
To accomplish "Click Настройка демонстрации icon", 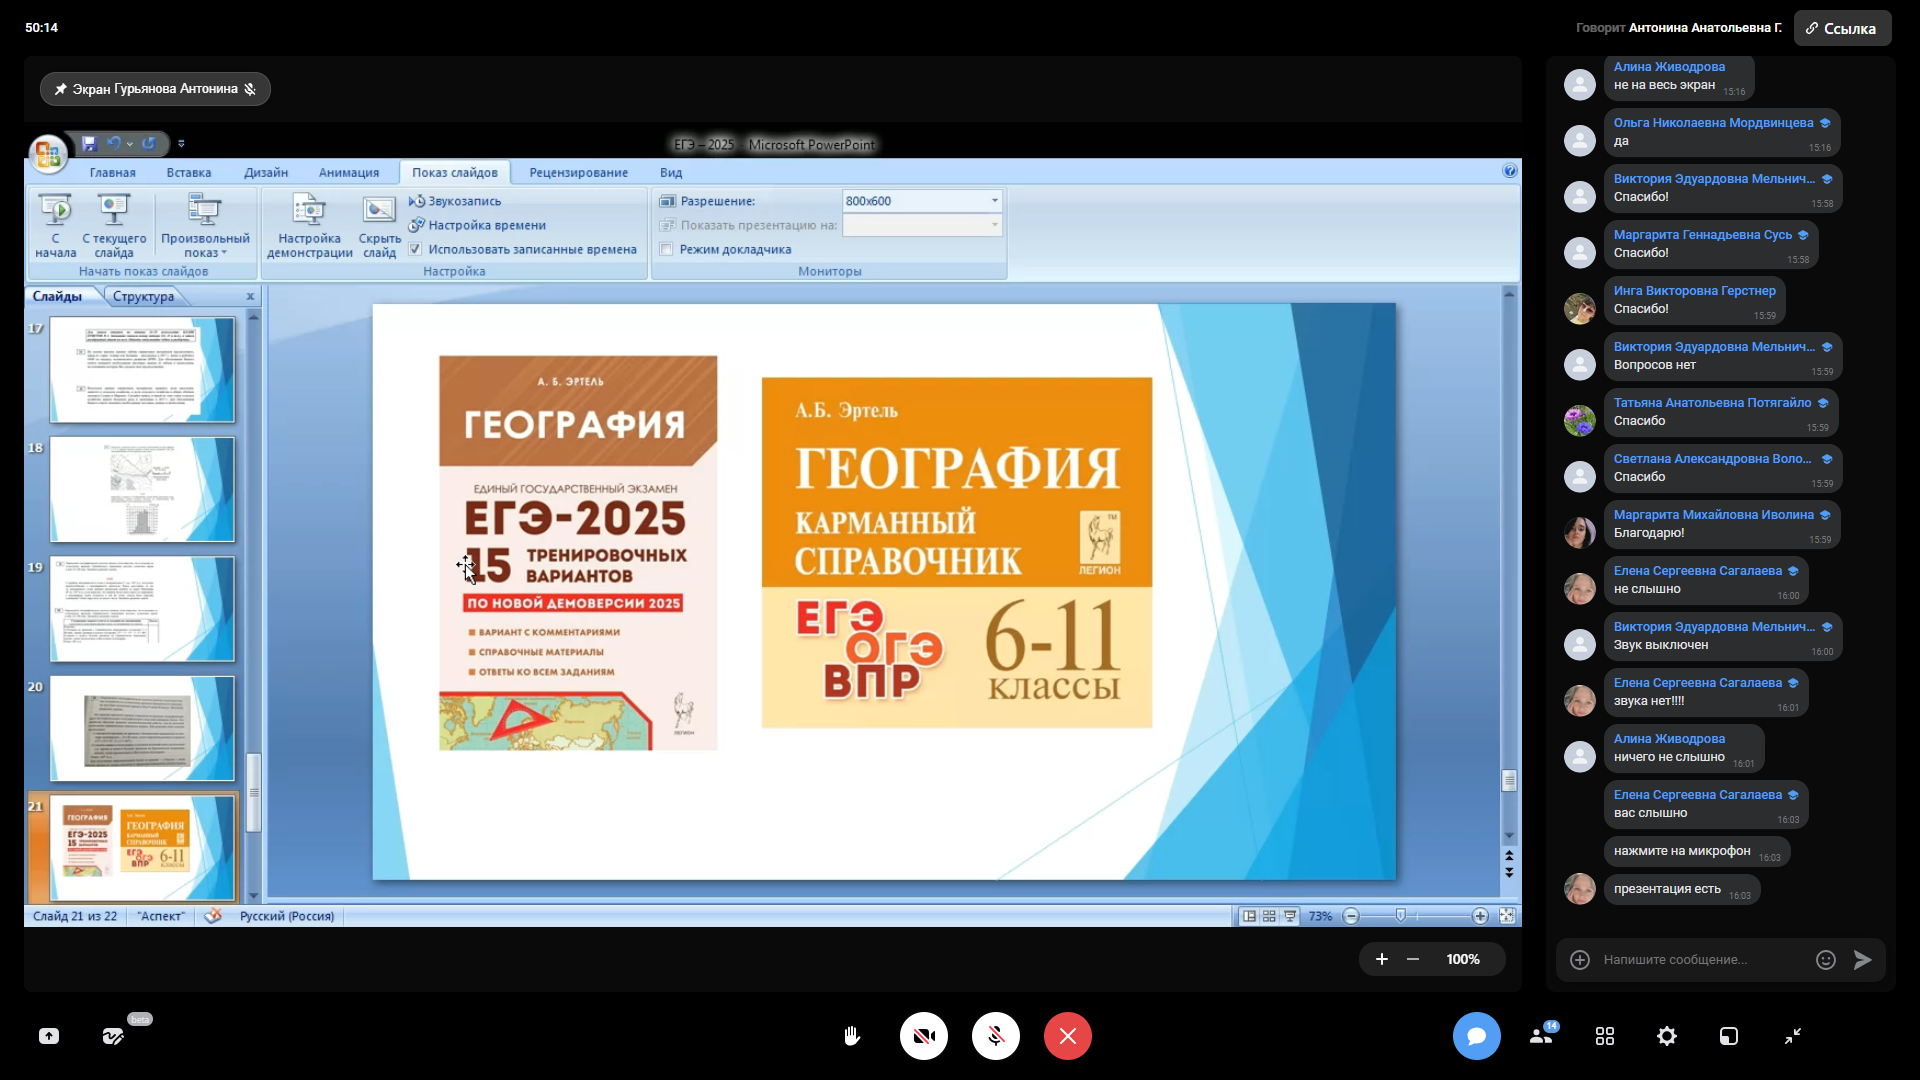I will pos(310,226).
